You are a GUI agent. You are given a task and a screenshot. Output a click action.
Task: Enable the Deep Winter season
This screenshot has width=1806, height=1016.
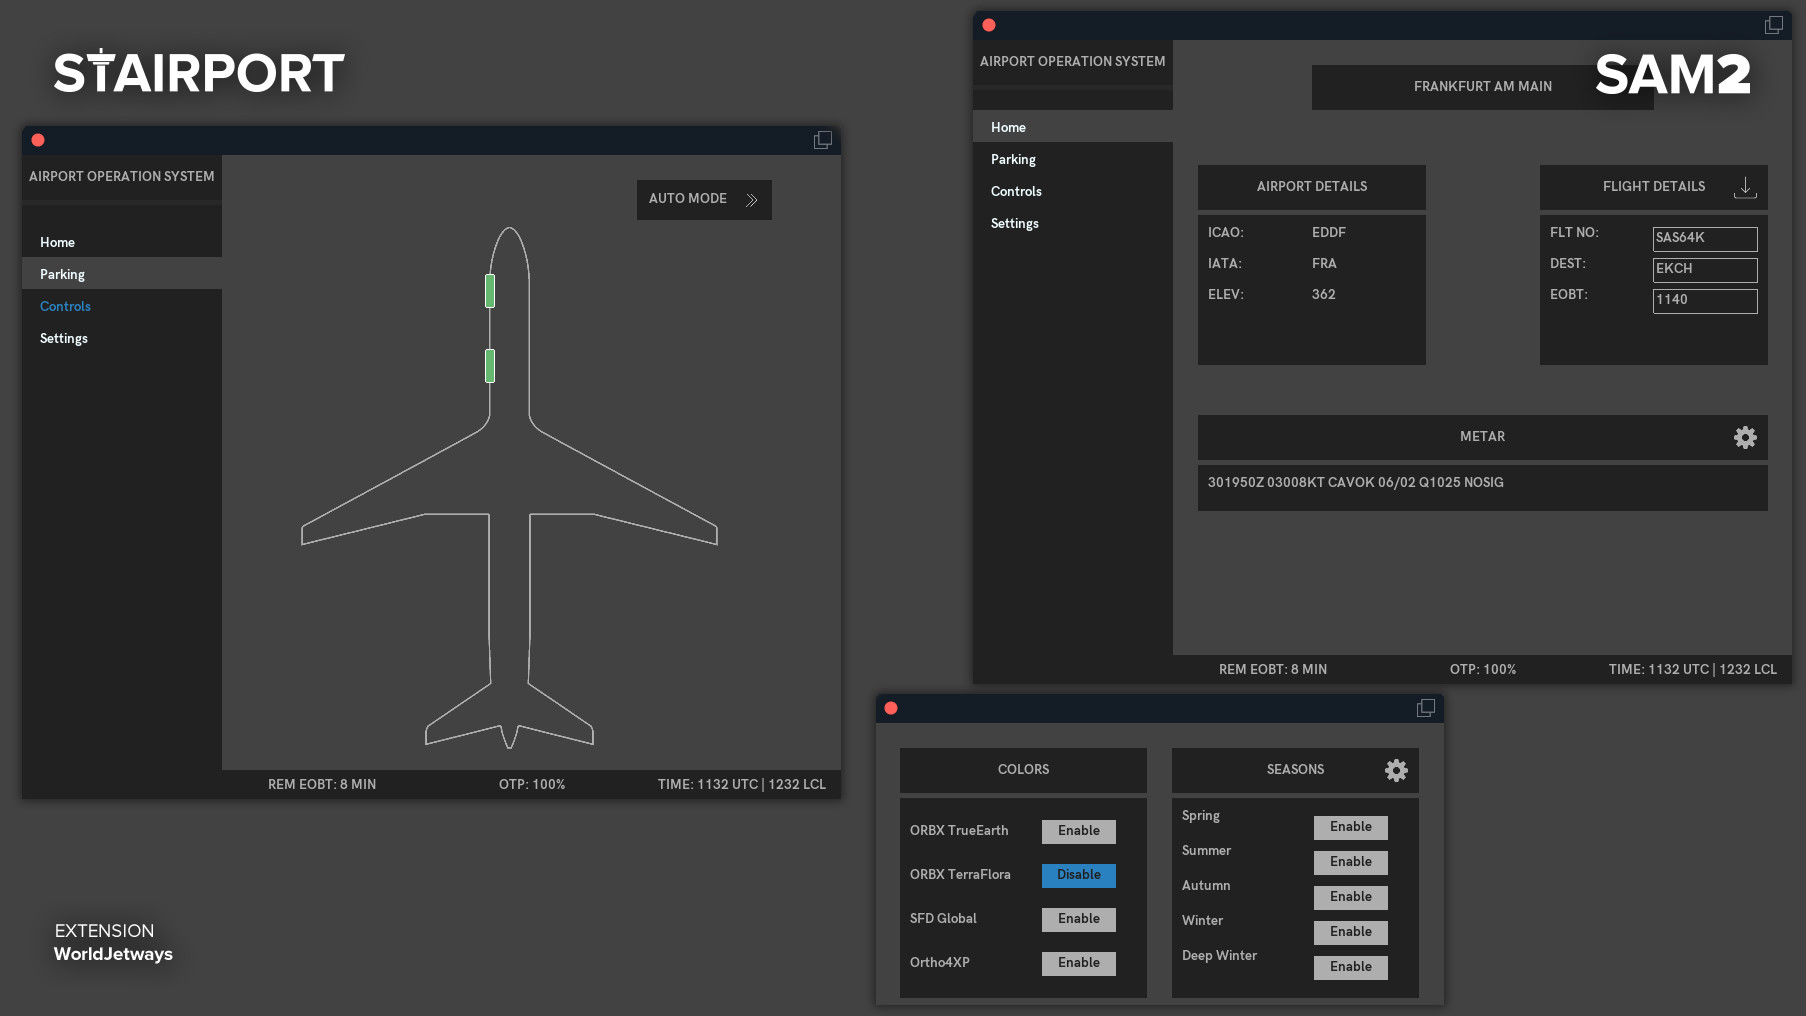tap(1350, 967)
